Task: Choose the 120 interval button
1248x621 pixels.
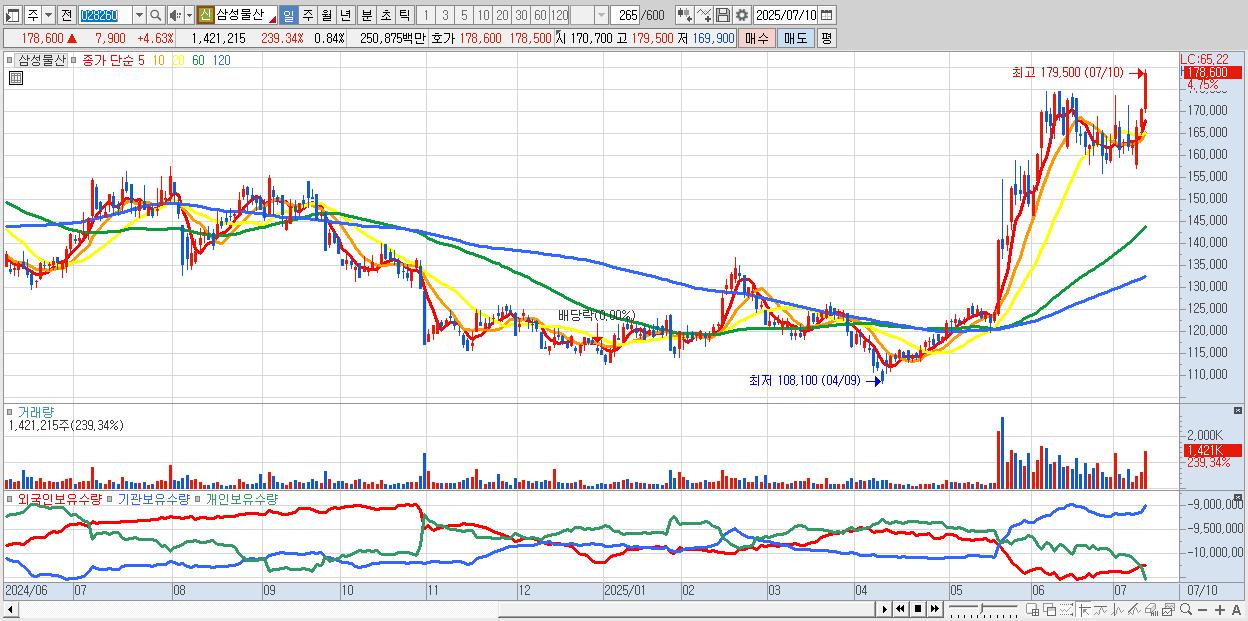Action: click(x=559, y=15)
